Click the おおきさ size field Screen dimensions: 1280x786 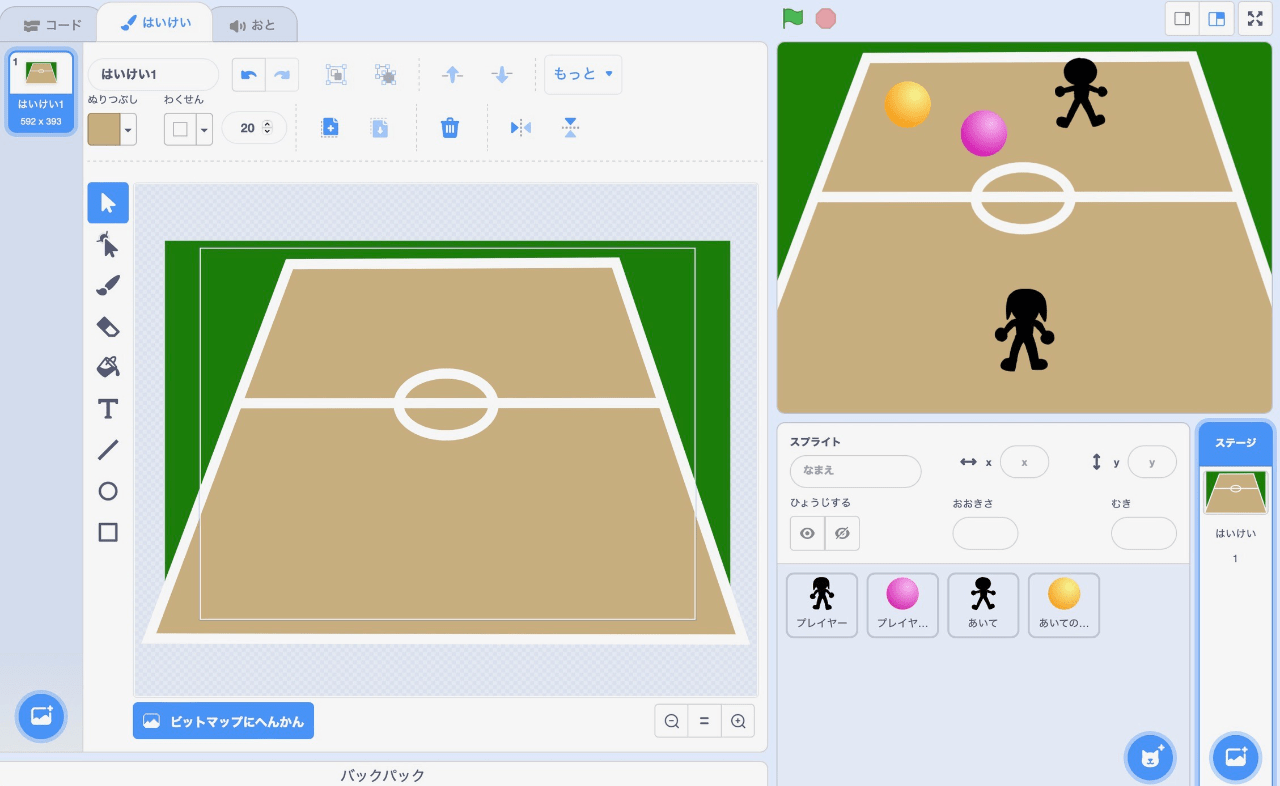[985, 533]
